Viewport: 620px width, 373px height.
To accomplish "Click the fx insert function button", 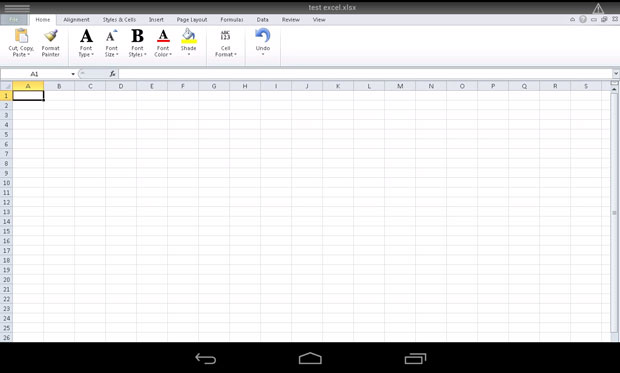I will click(113, 74).
